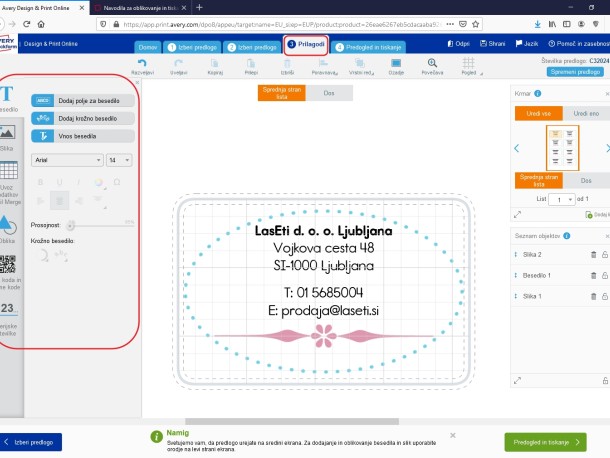
Task: Click the Firefox bookmark star icon
Action: (475, 24)
